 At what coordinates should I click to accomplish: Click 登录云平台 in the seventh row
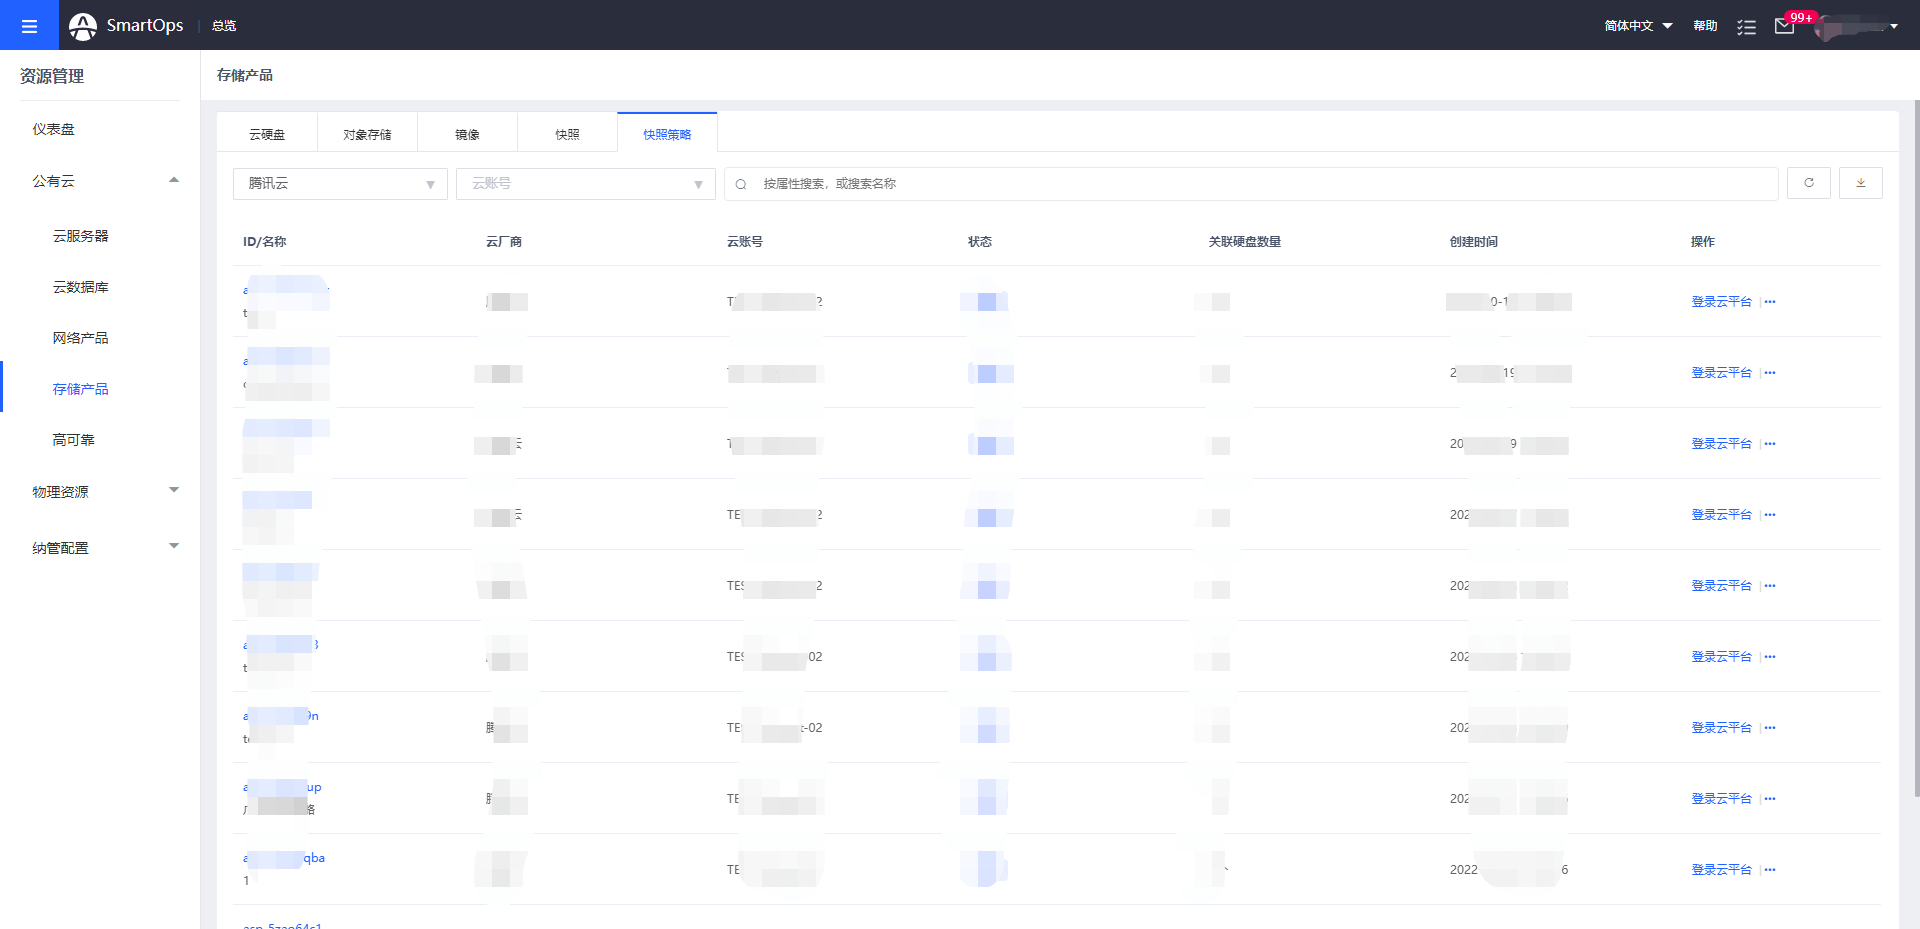tap(1721, 728)
